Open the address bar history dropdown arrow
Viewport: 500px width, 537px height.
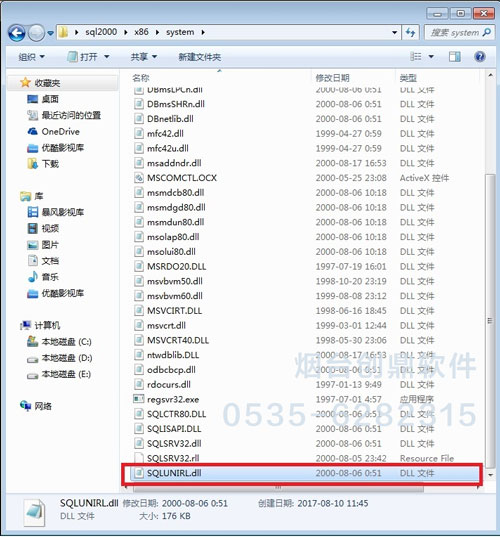(395, 33)
